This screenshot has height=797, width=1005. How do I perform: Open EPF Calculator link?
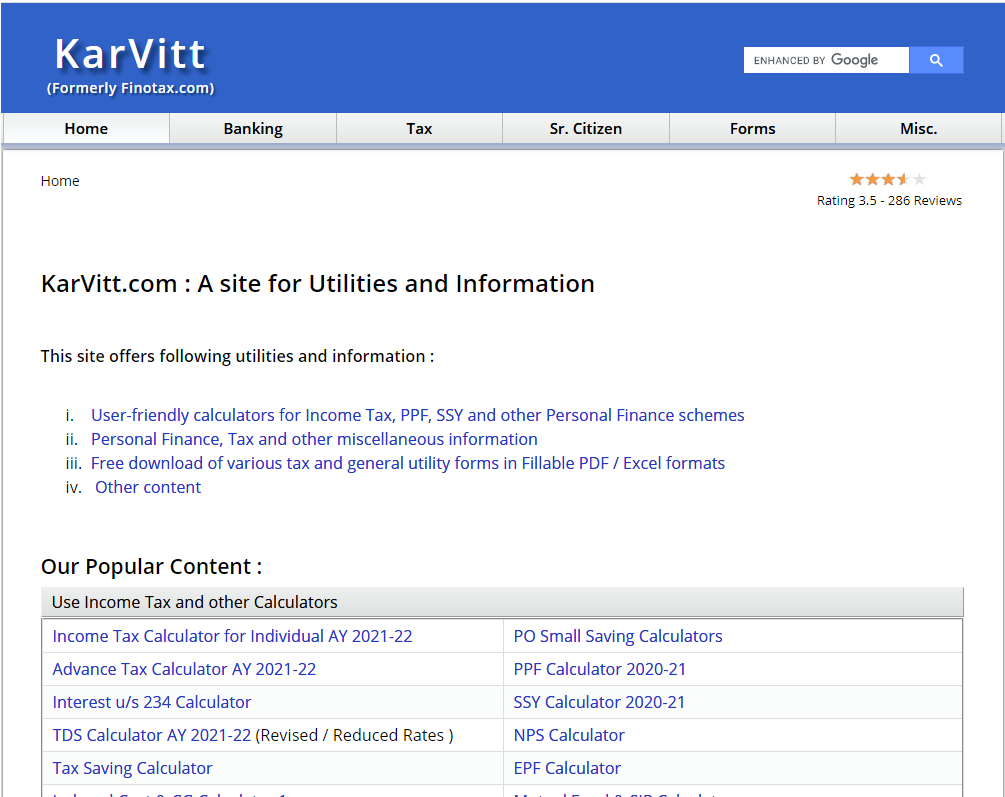click(567, 768)
